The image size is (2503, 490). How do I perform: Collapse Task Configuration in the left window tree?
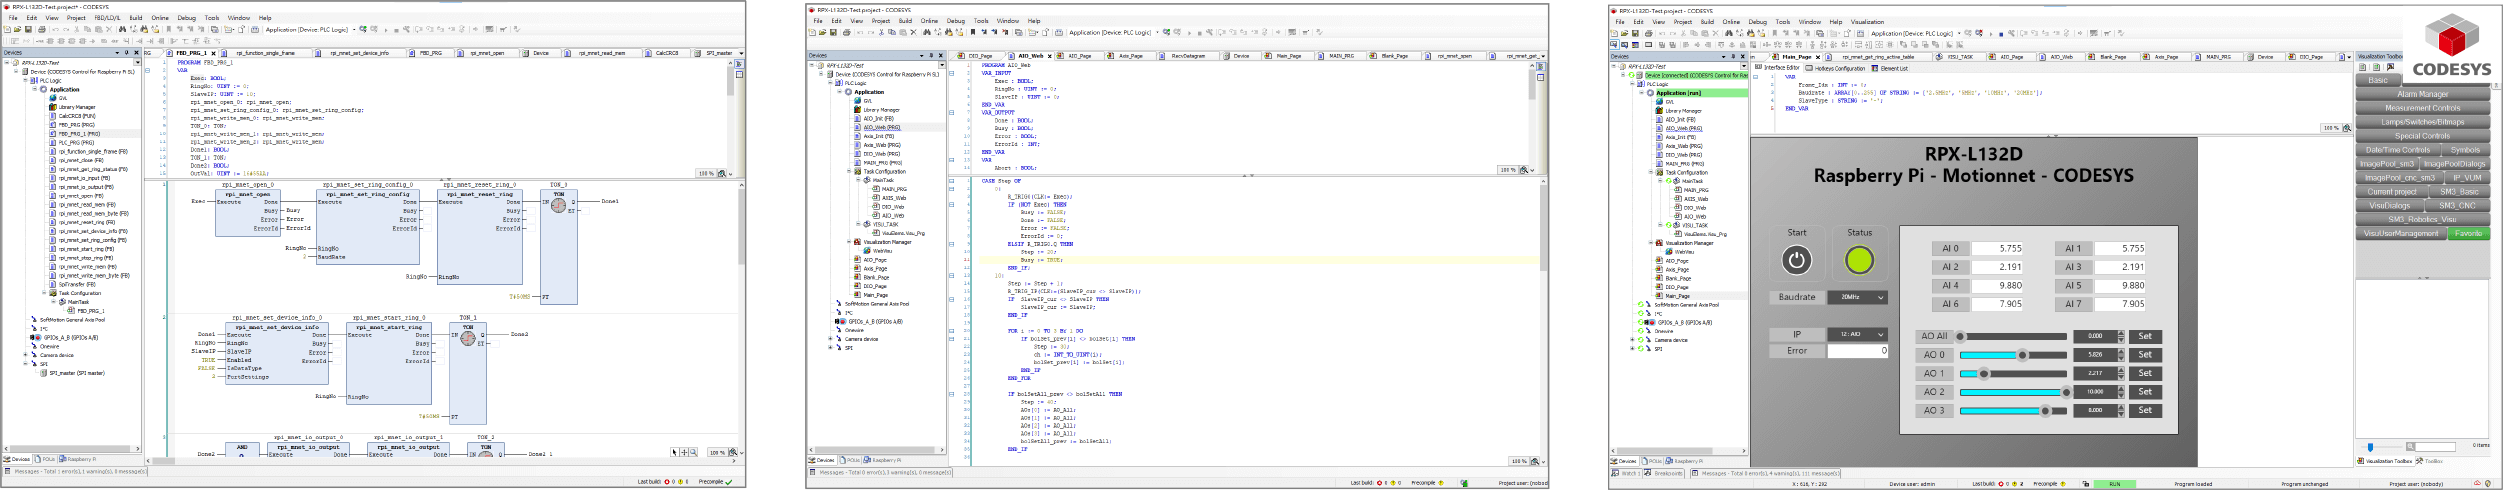coord(44,293)
